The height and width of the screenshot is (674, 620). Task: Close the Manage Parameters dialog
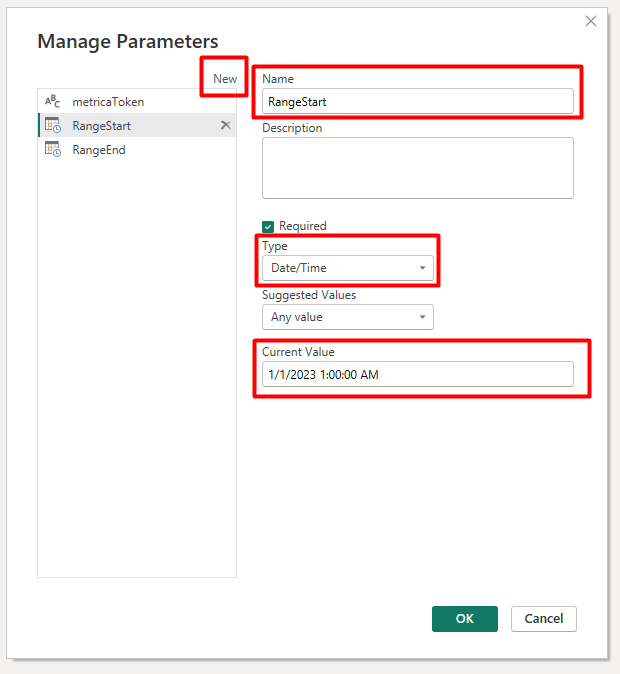(591, 21)
